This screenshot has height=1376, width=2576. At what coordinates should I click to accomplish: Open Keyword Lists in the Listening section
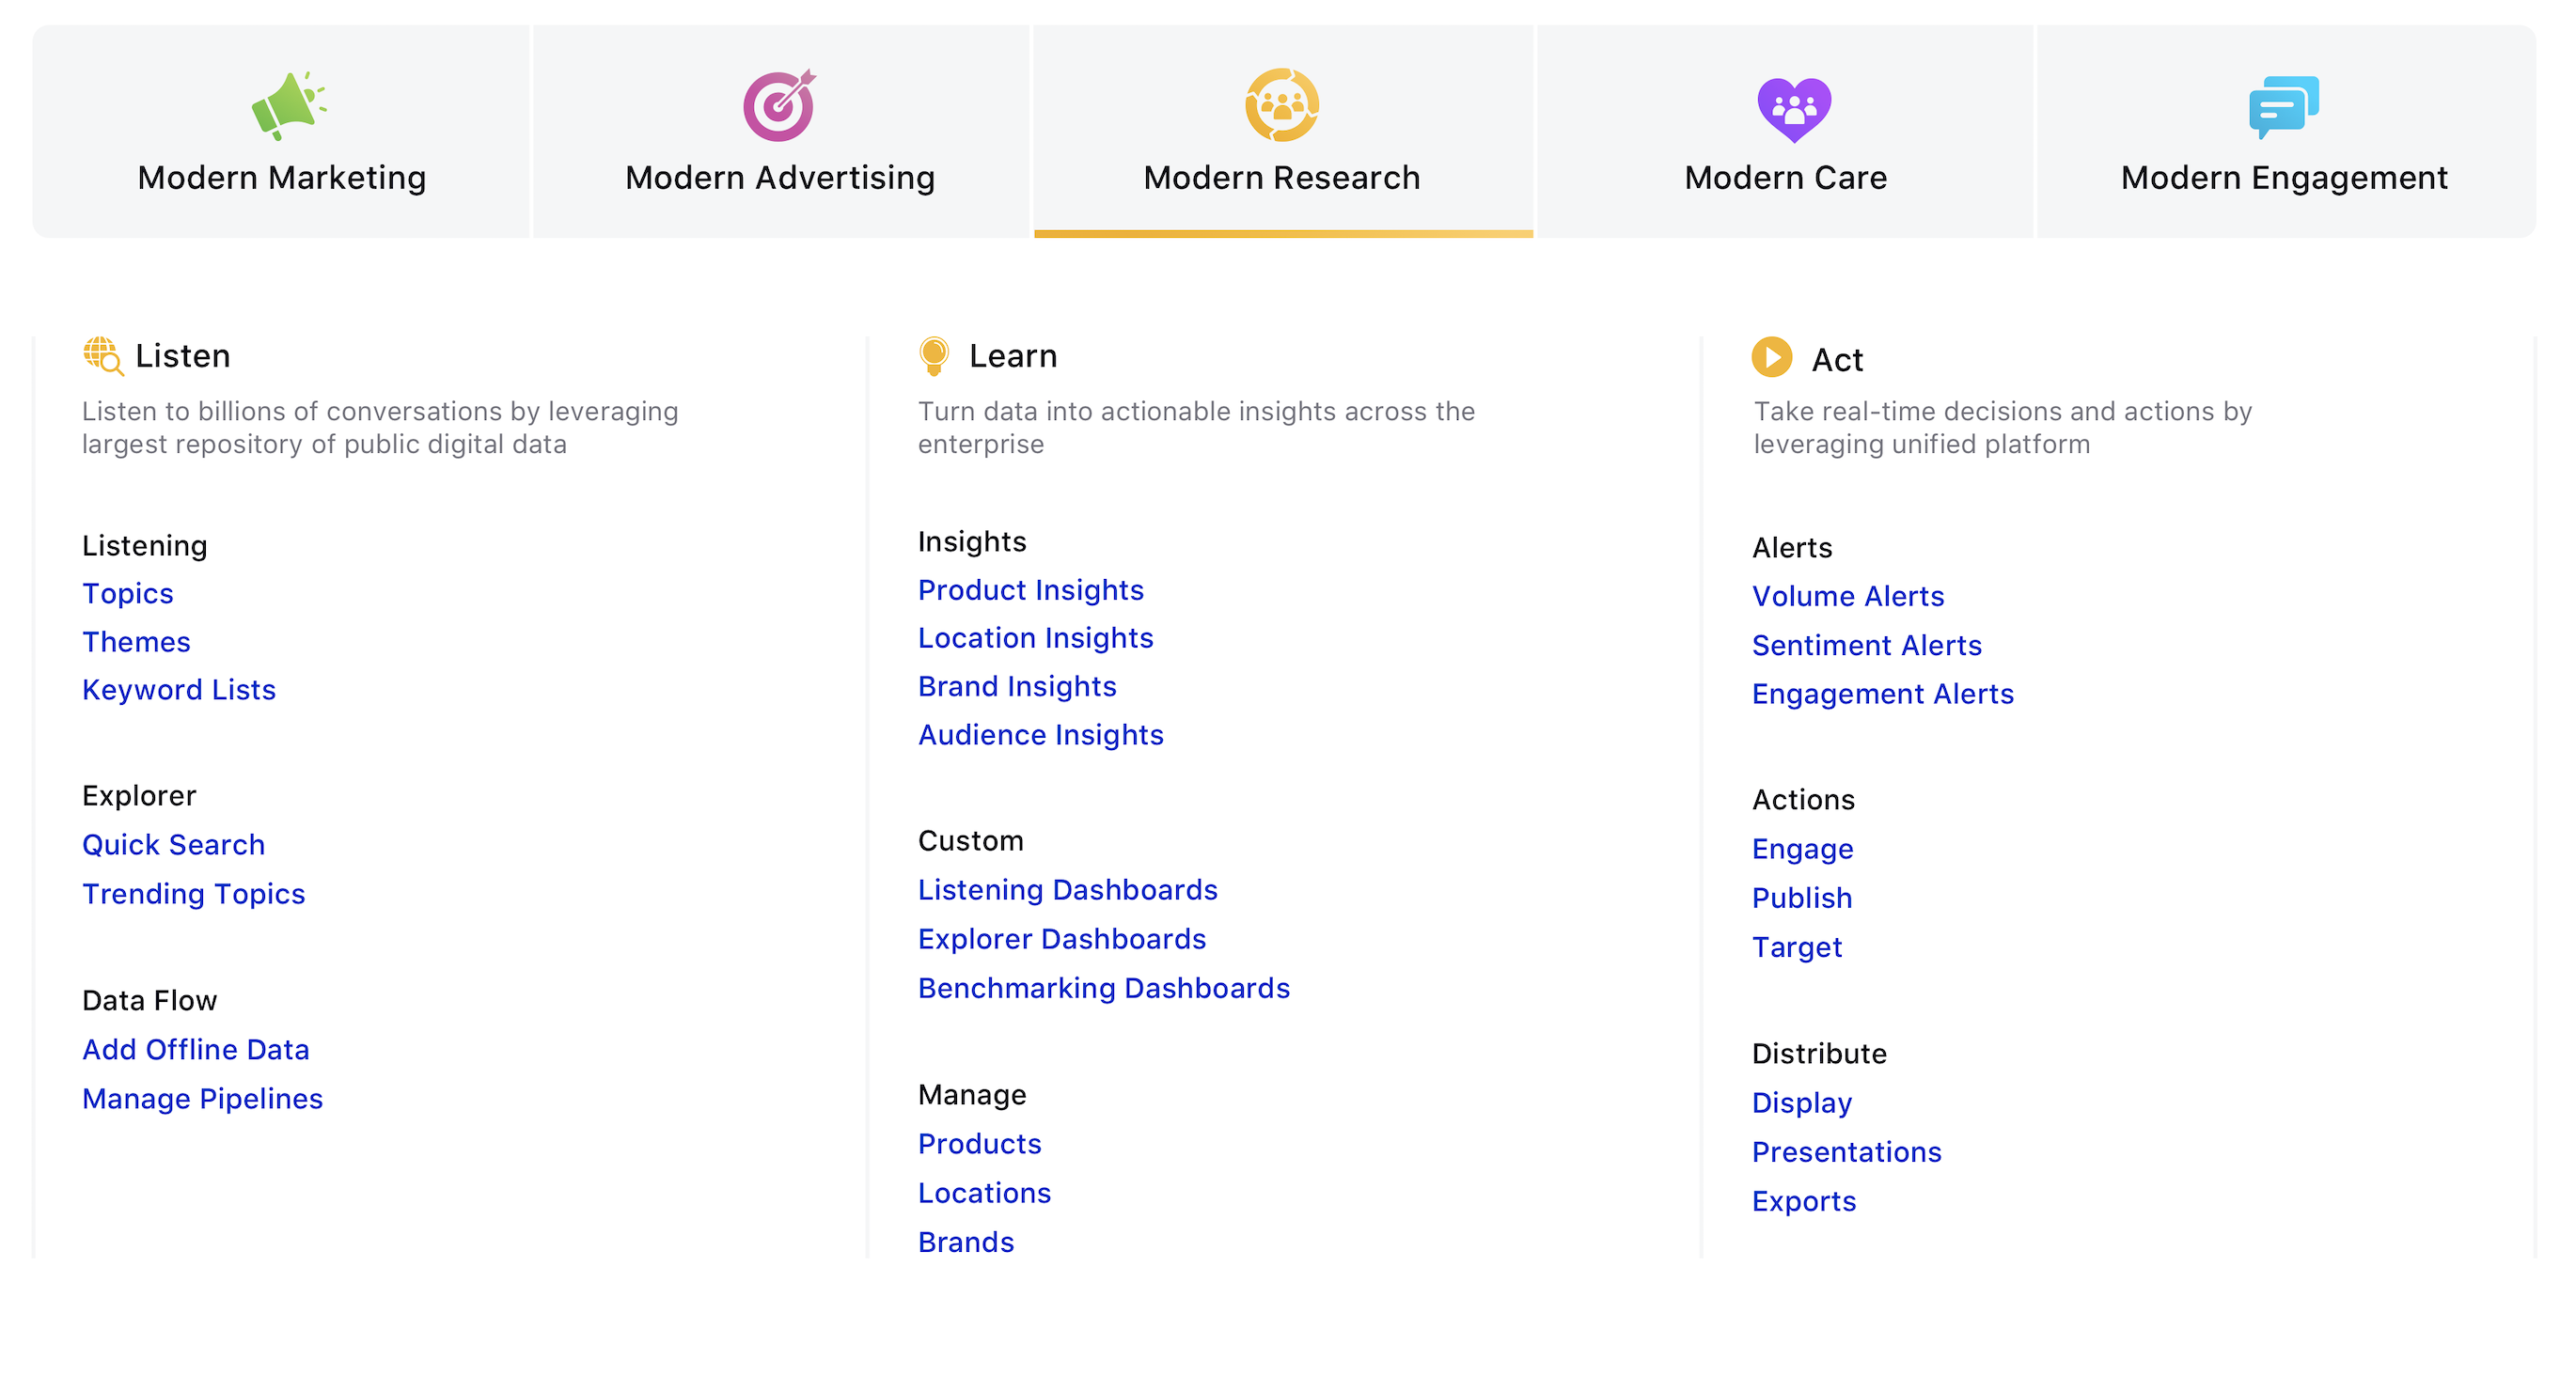click(x=179, y=689)
